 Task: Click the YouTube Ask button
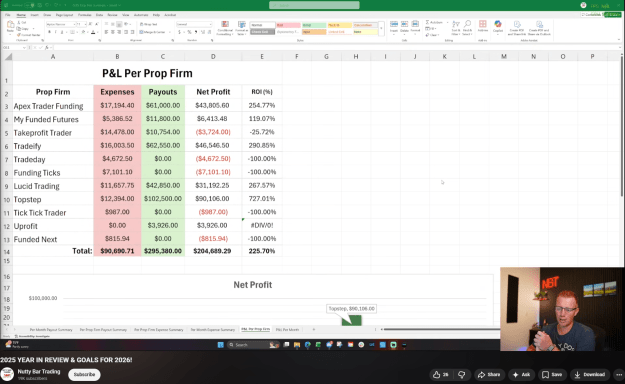(521, 374)
